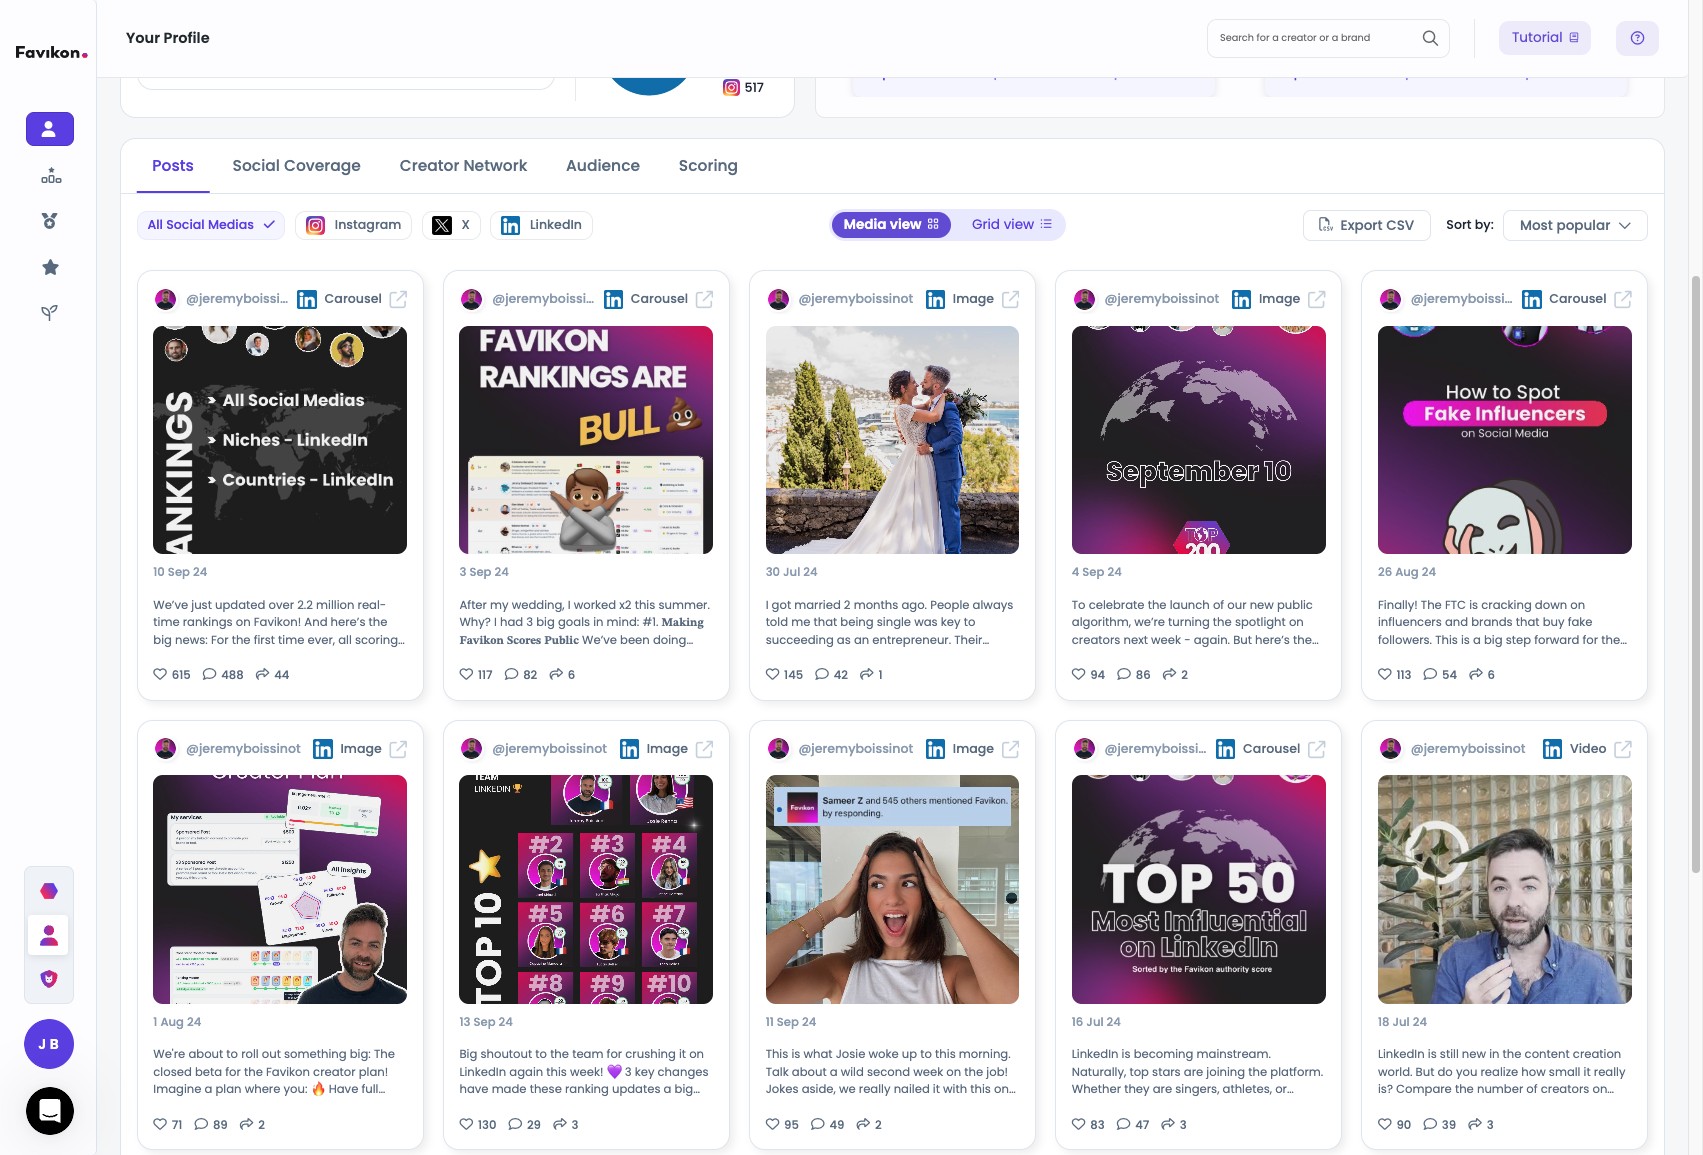The width and height of the screenshot is (1703, 1155).
Task: Click the like heart with 90 likes
Action: [x=1385, y=1124]
